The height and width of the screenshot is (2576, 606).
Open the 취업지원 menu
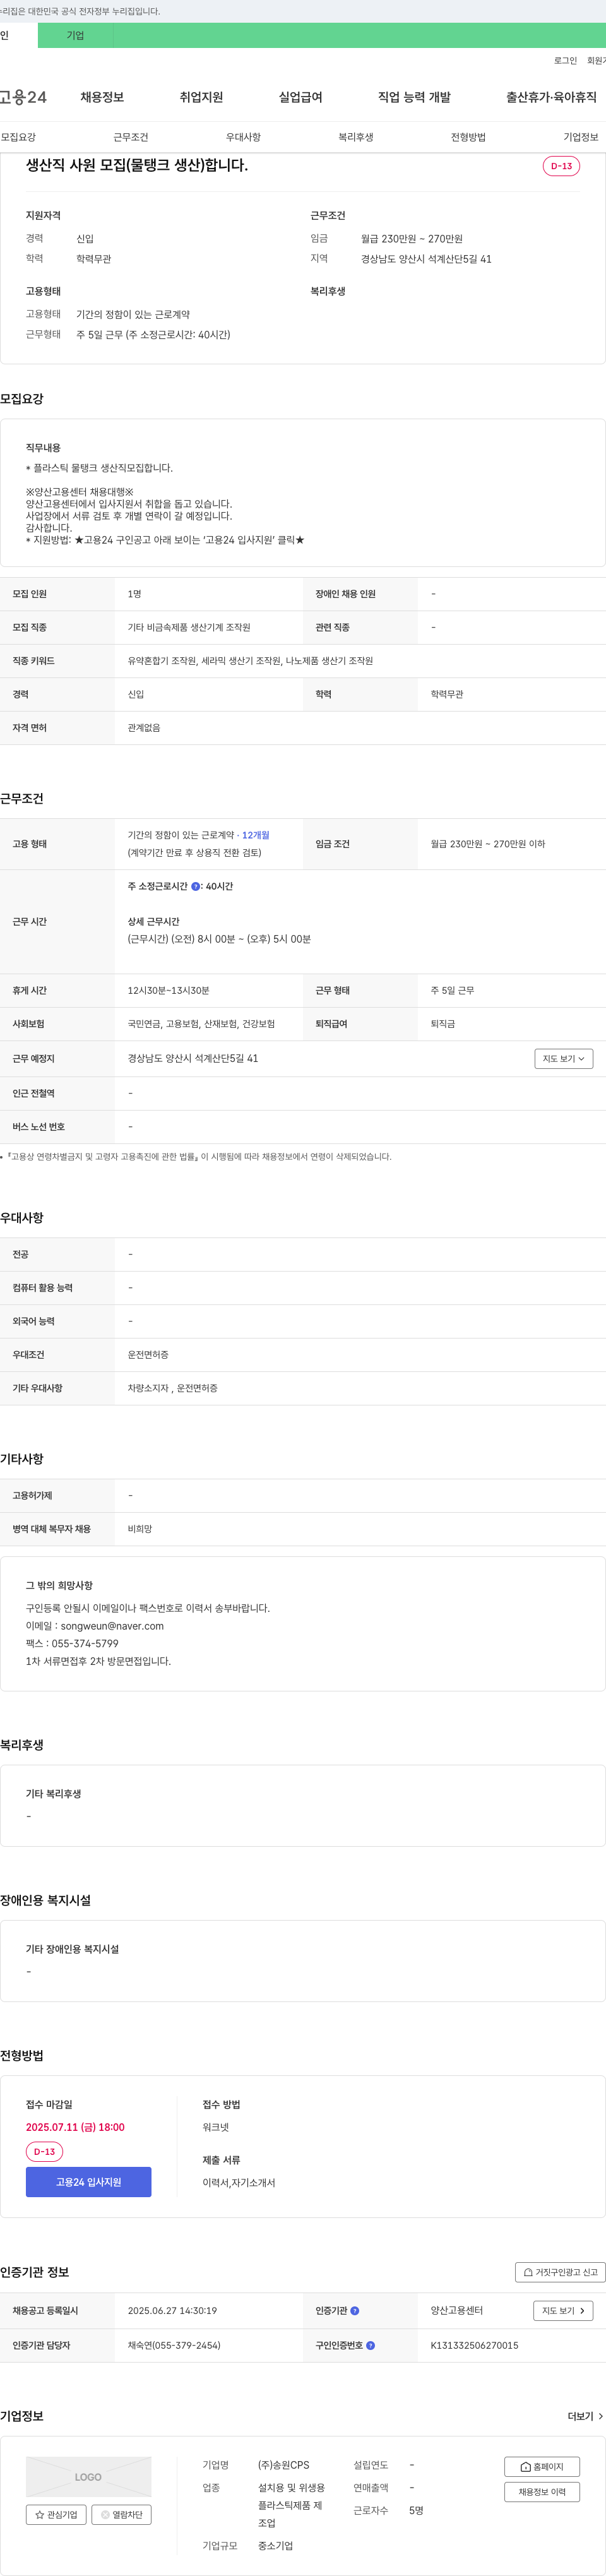[x=201, y=97]
